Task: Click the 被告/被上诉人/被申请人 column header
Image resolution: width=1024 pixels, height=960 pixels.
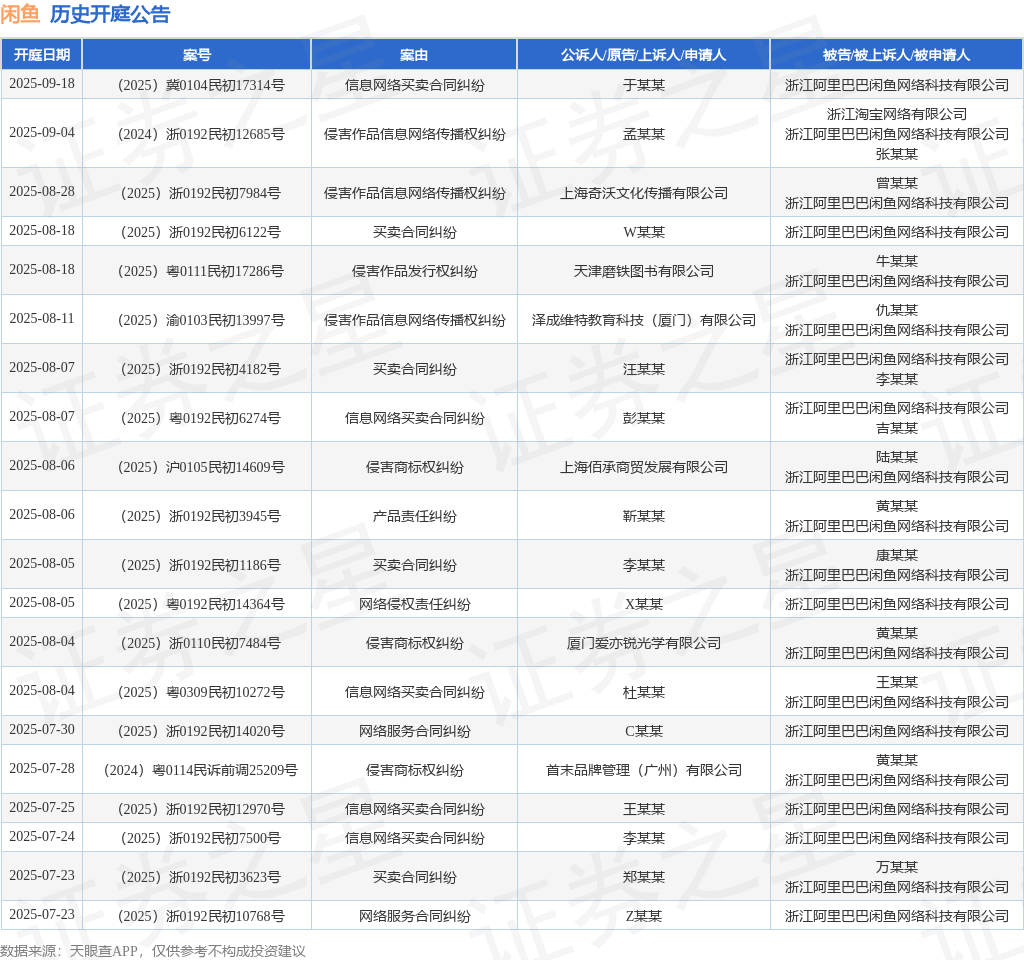Action: point(897,55)
